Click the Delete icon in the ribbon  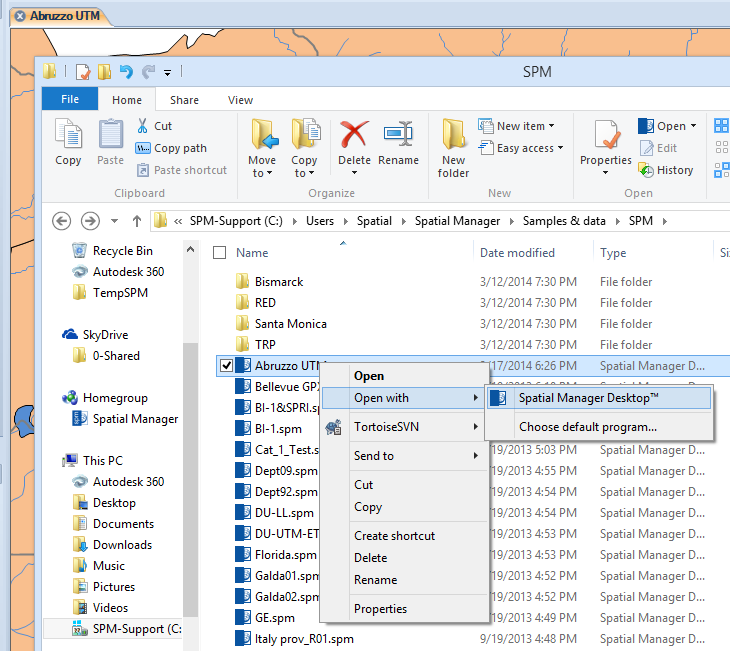pos(354,136)
